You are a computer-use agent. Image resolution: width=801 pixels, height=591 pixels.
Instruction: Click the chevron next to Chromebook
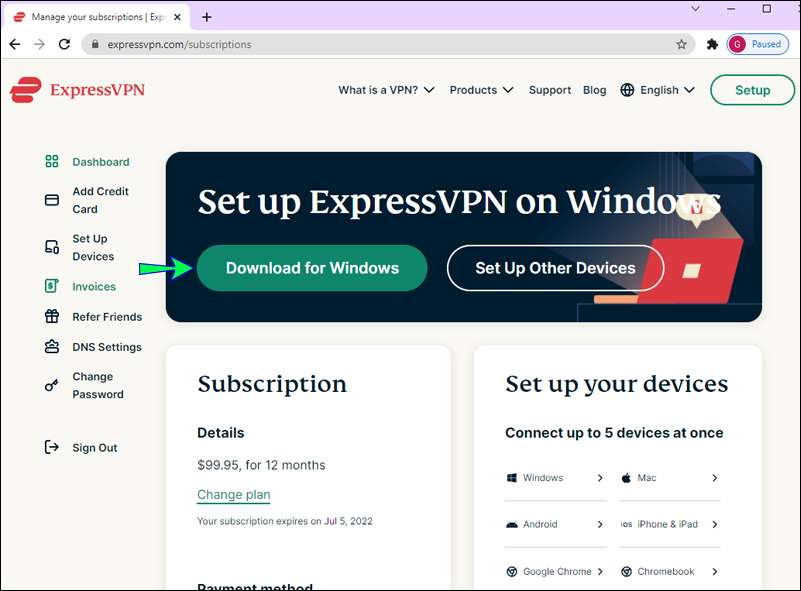coord(714,572)
